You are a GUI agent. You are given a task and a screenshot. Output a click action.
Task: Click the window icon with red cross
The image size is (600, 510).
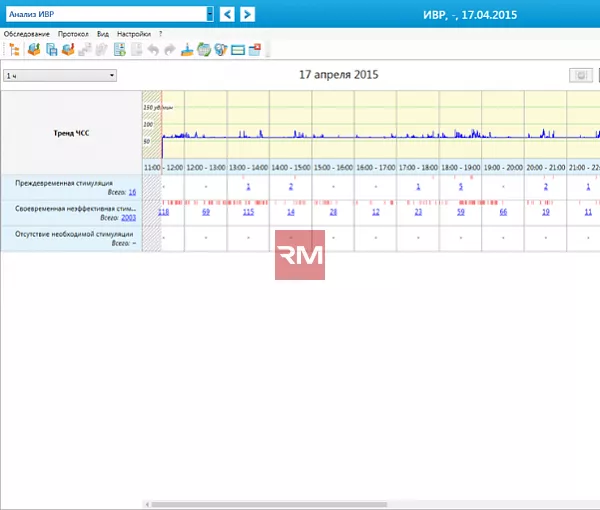(x=255, y=50)
